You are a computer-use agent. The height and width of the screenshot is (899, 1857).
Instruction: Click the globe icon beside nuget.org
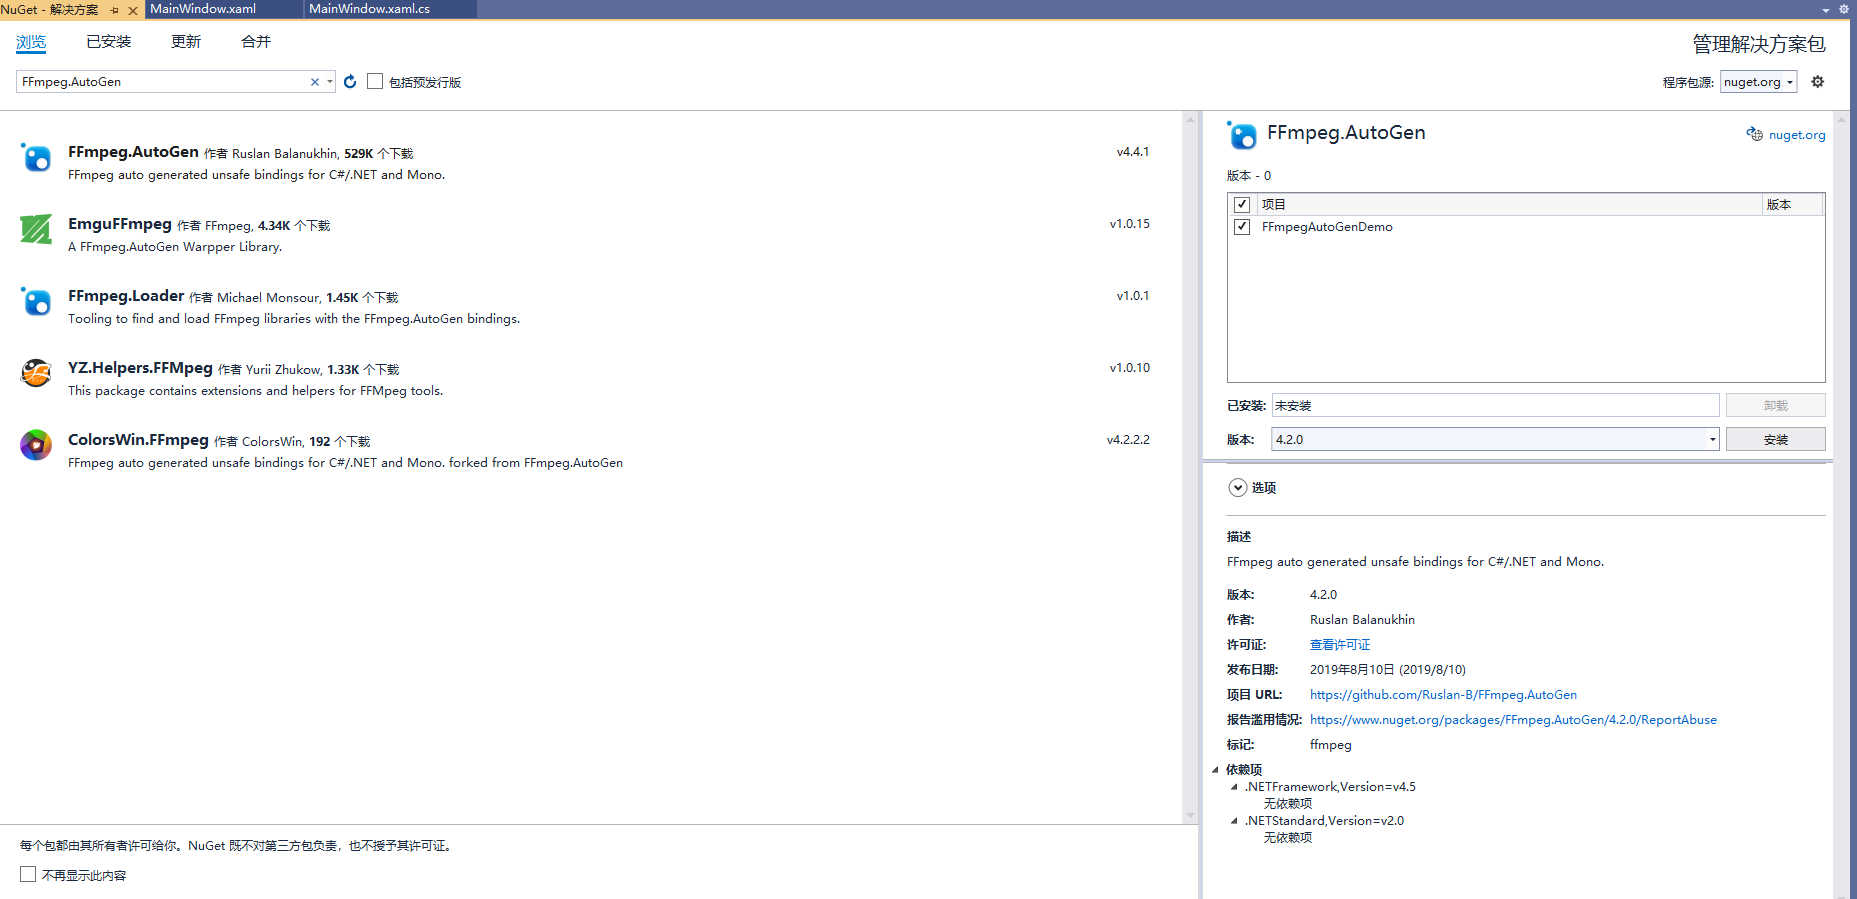(1754, 135)
